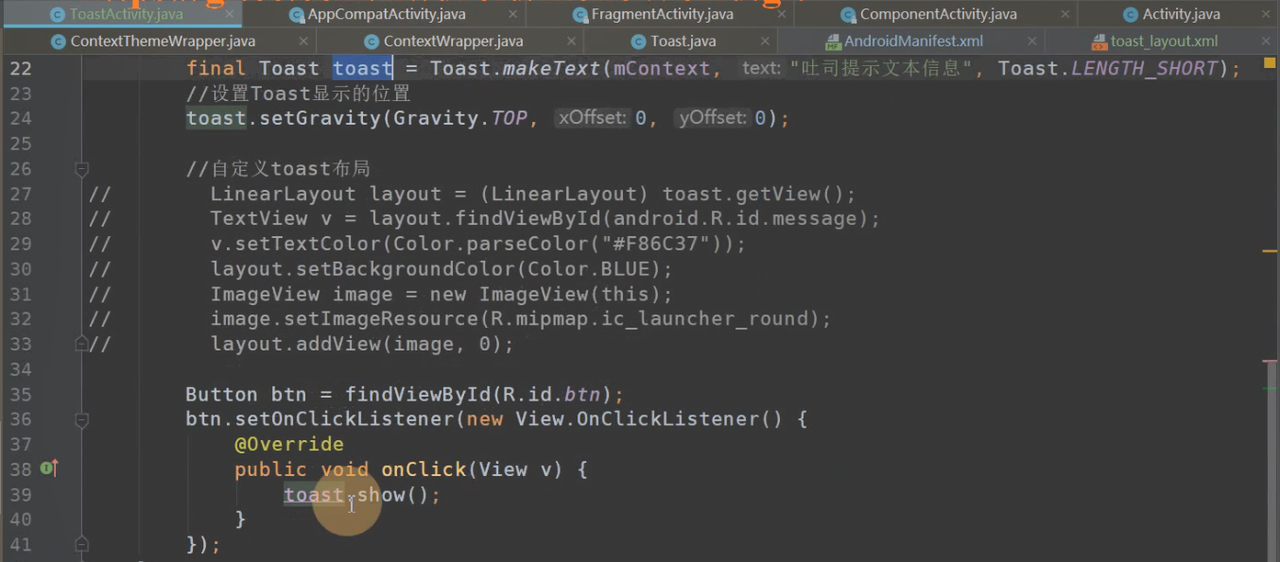Click the "yOffset:" parameter hint on line 24
This screenshot has width=1280, height=562.
[713, 118]
